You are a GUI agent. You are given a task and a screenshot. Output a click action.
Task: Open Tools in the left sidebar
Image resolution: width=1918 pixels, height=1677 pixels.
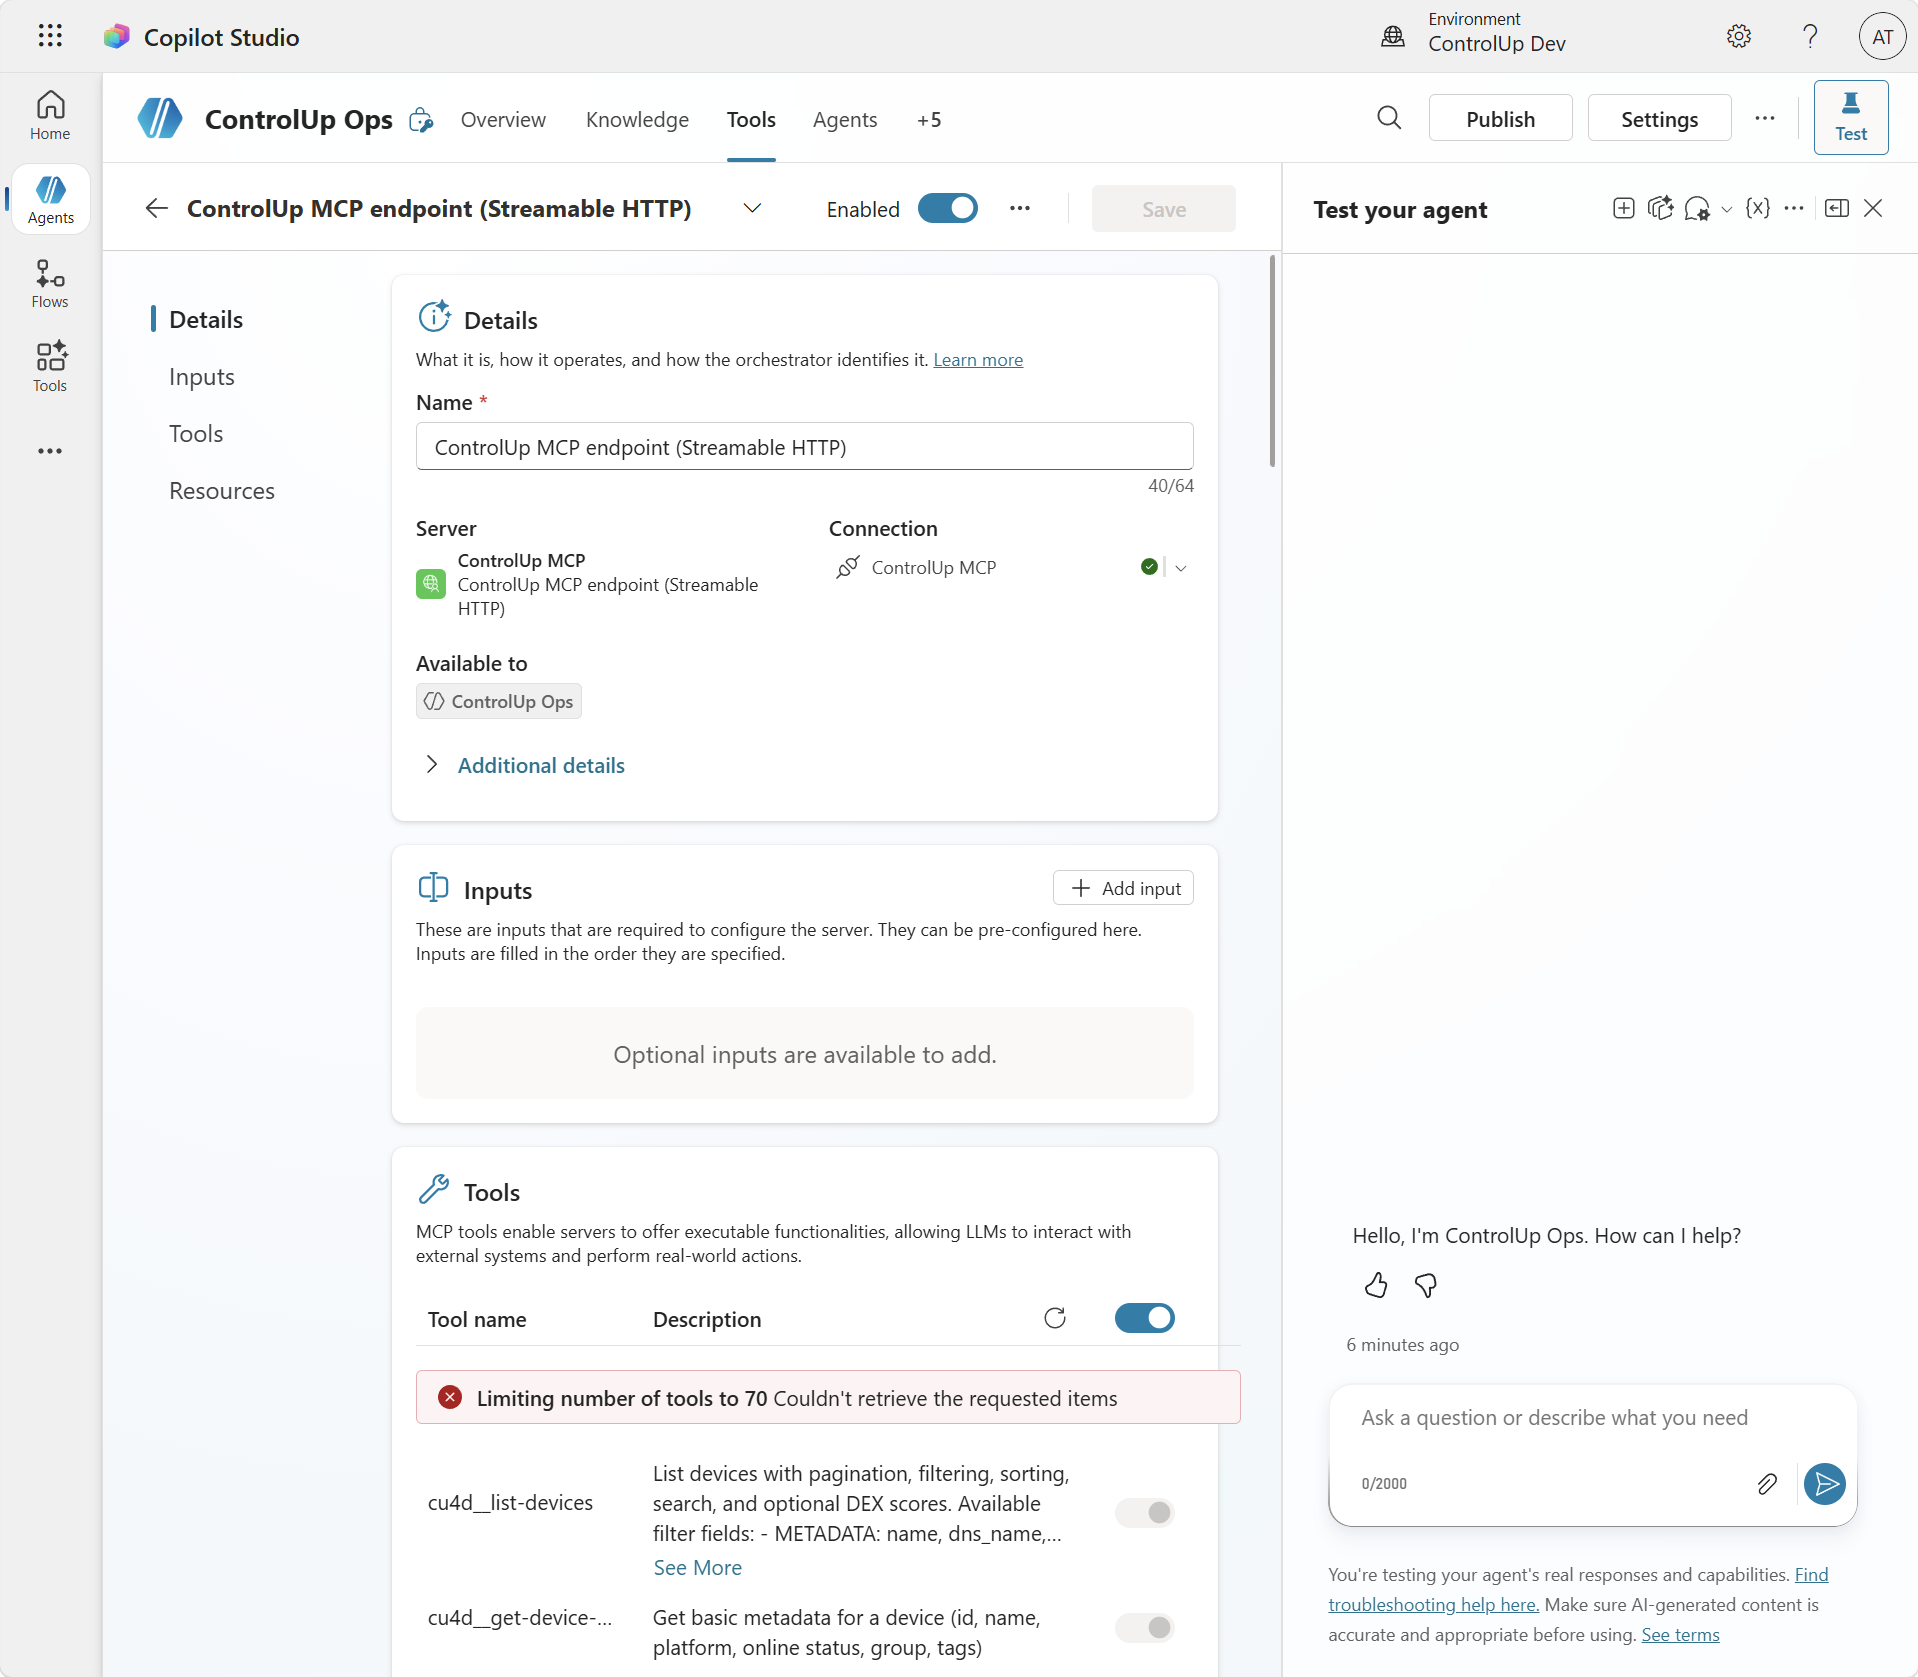[x=50, y=368]
